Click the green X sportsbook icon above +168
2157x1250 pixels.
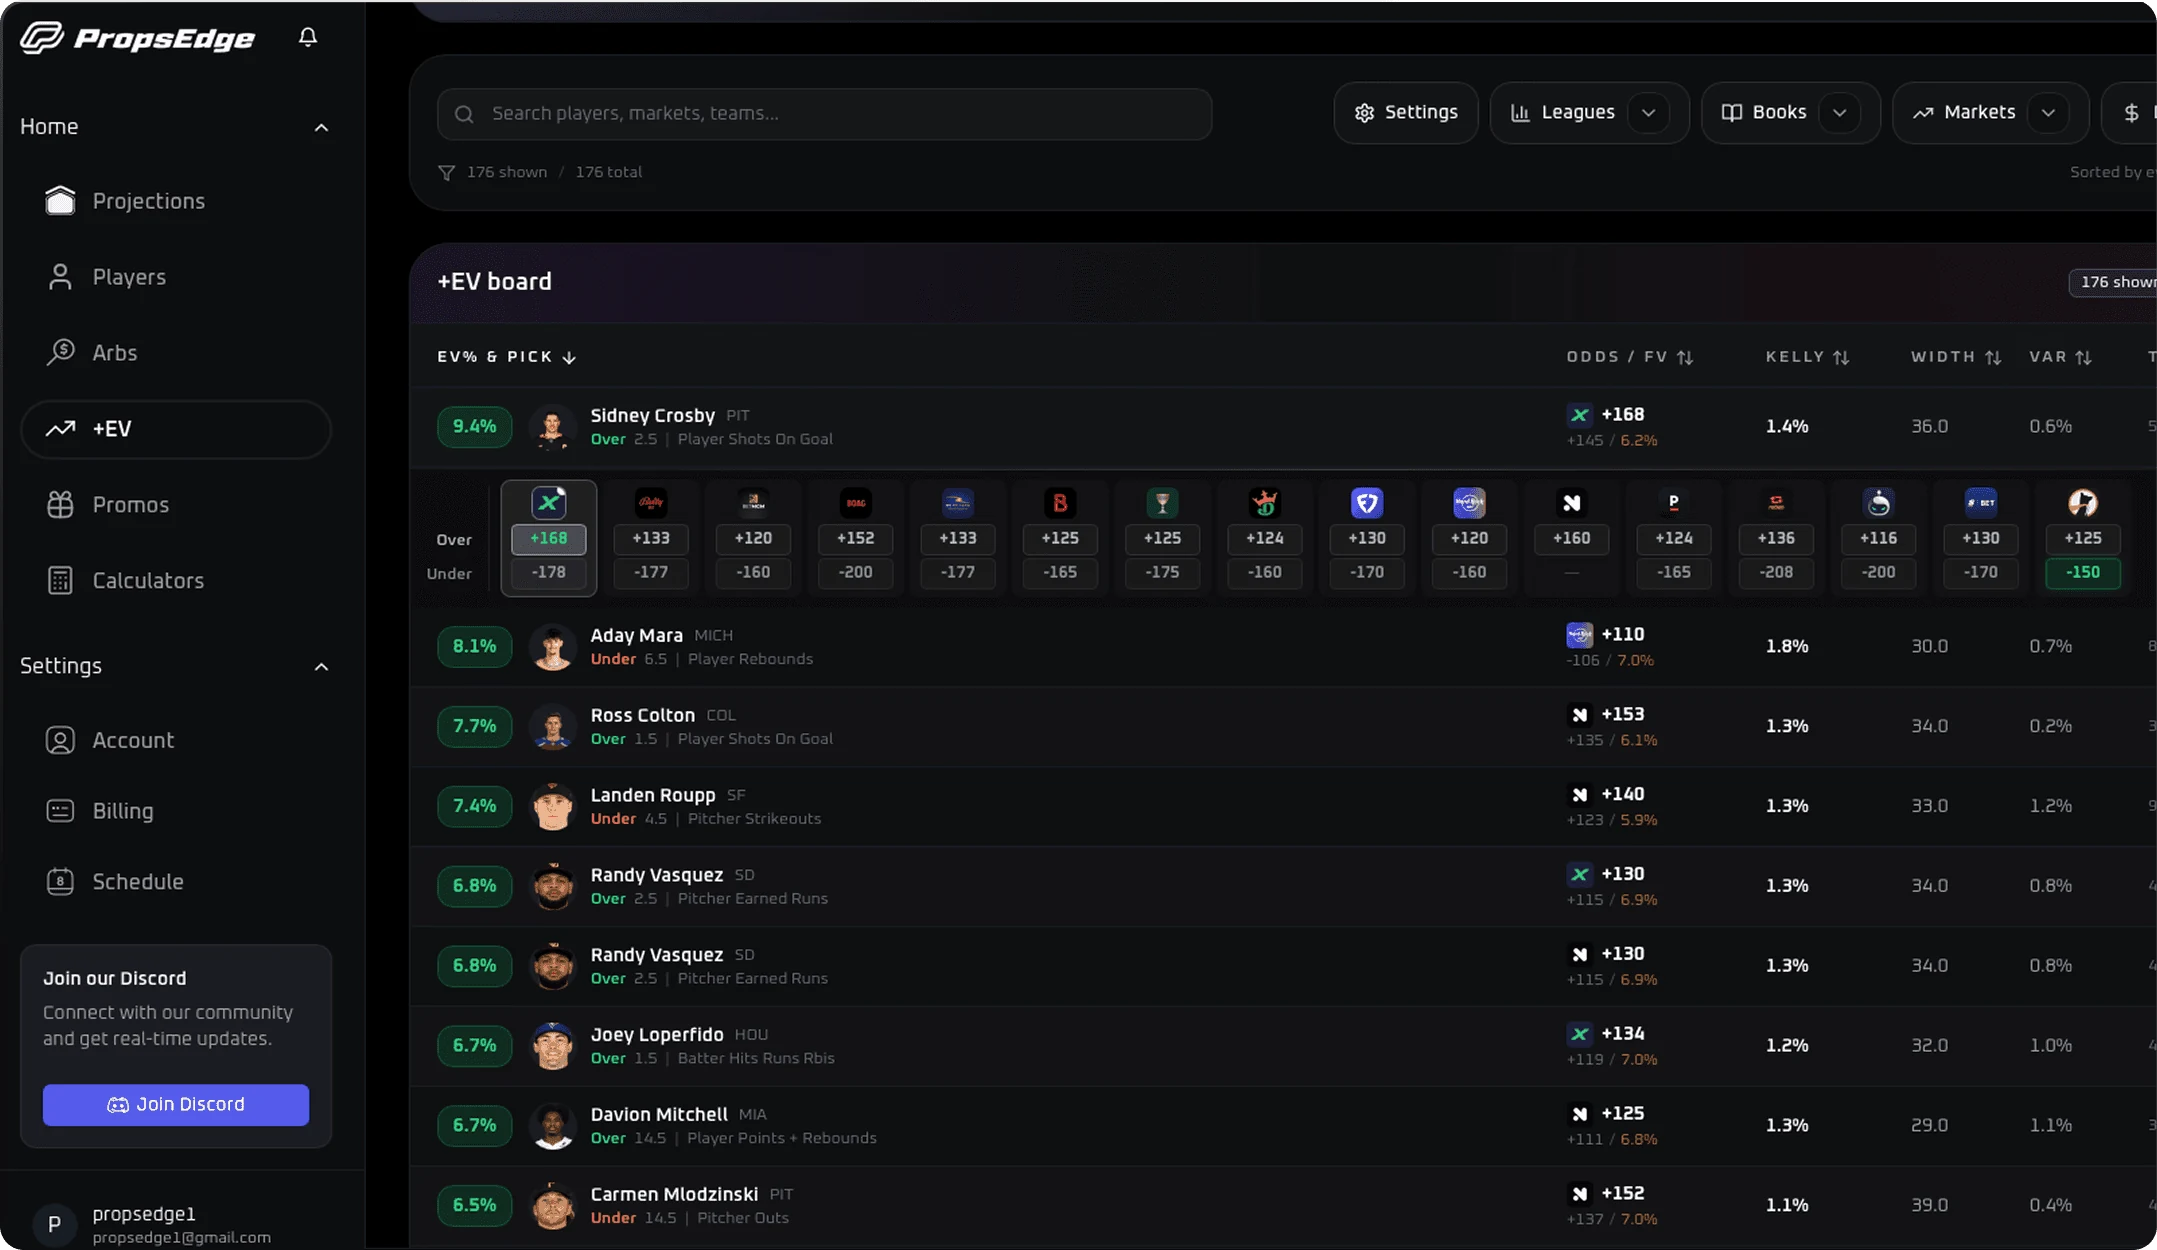[549, 503]
